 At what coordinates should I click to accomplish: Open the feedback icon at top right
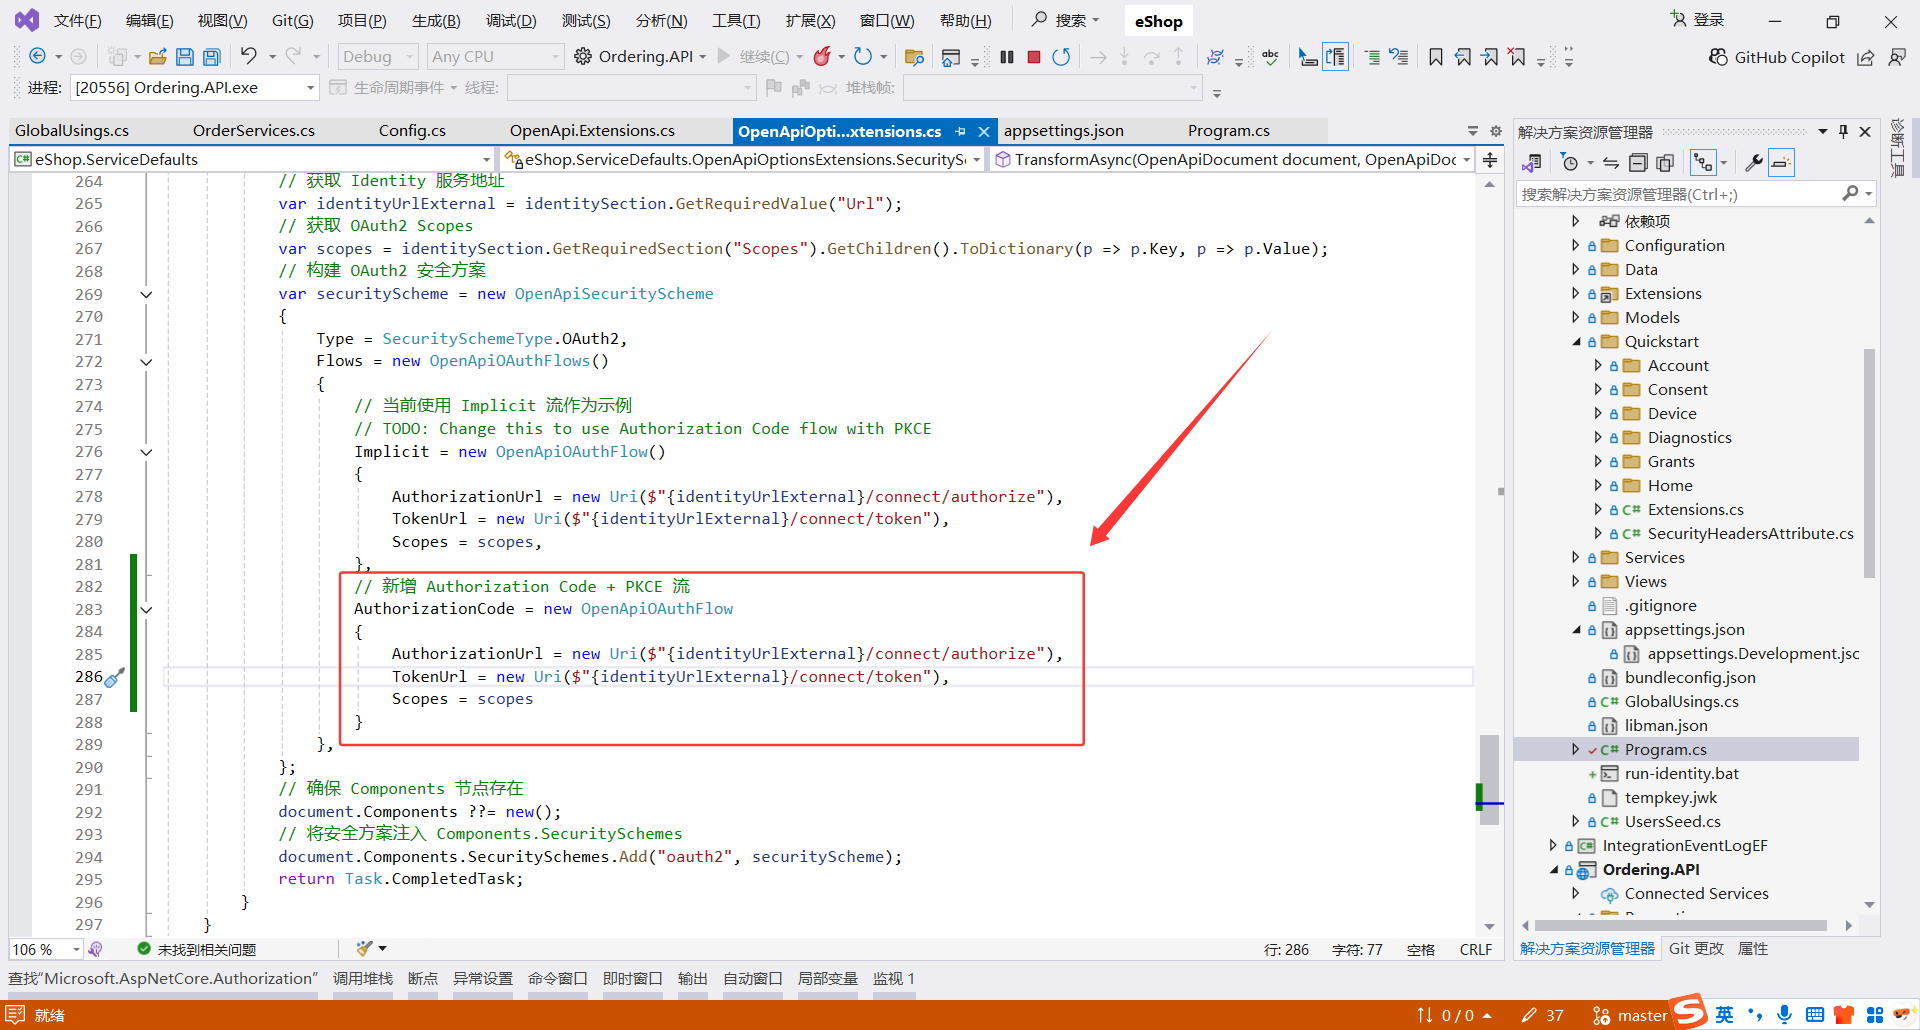[x=1896, y=57]
